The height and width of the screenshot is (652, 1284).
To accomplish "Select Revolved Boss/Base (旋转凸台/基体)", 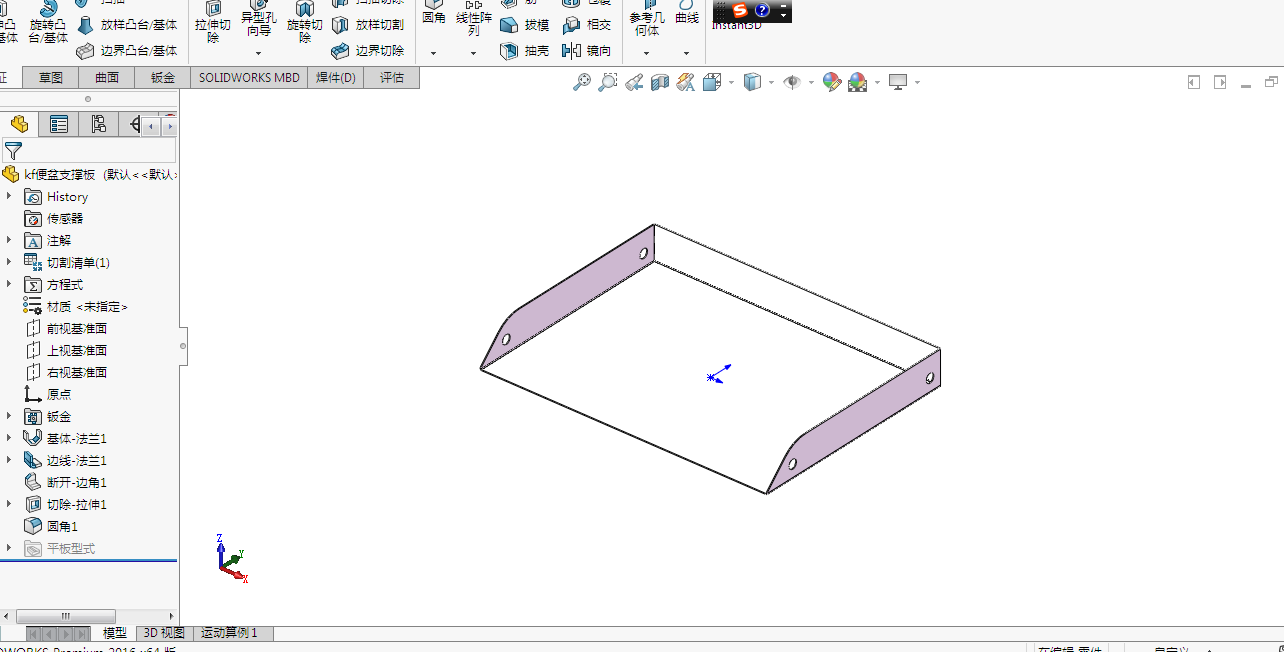I will (48, 22).
